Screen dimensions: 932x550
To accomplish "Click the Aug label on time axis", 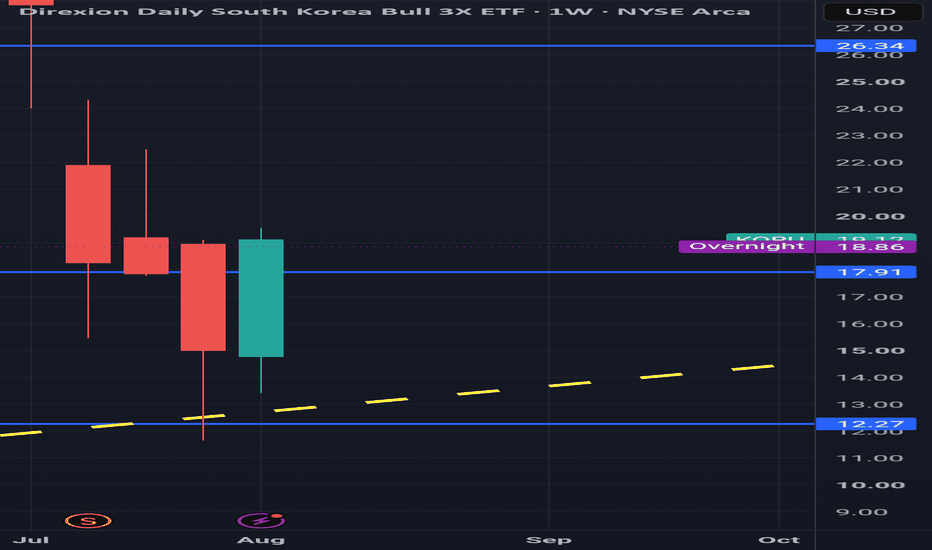I will click(x=261, y=540).
